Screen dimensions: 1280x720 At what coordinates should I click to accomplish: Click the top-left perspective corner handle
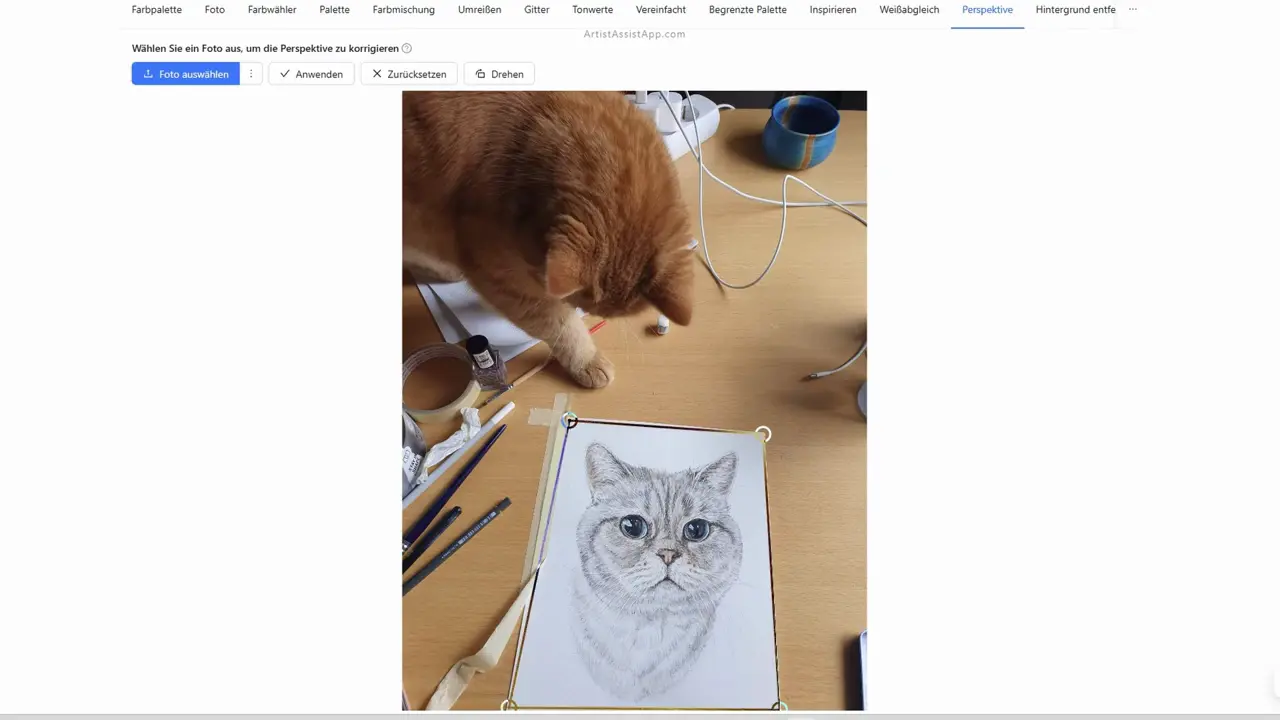tap(569, 421)
